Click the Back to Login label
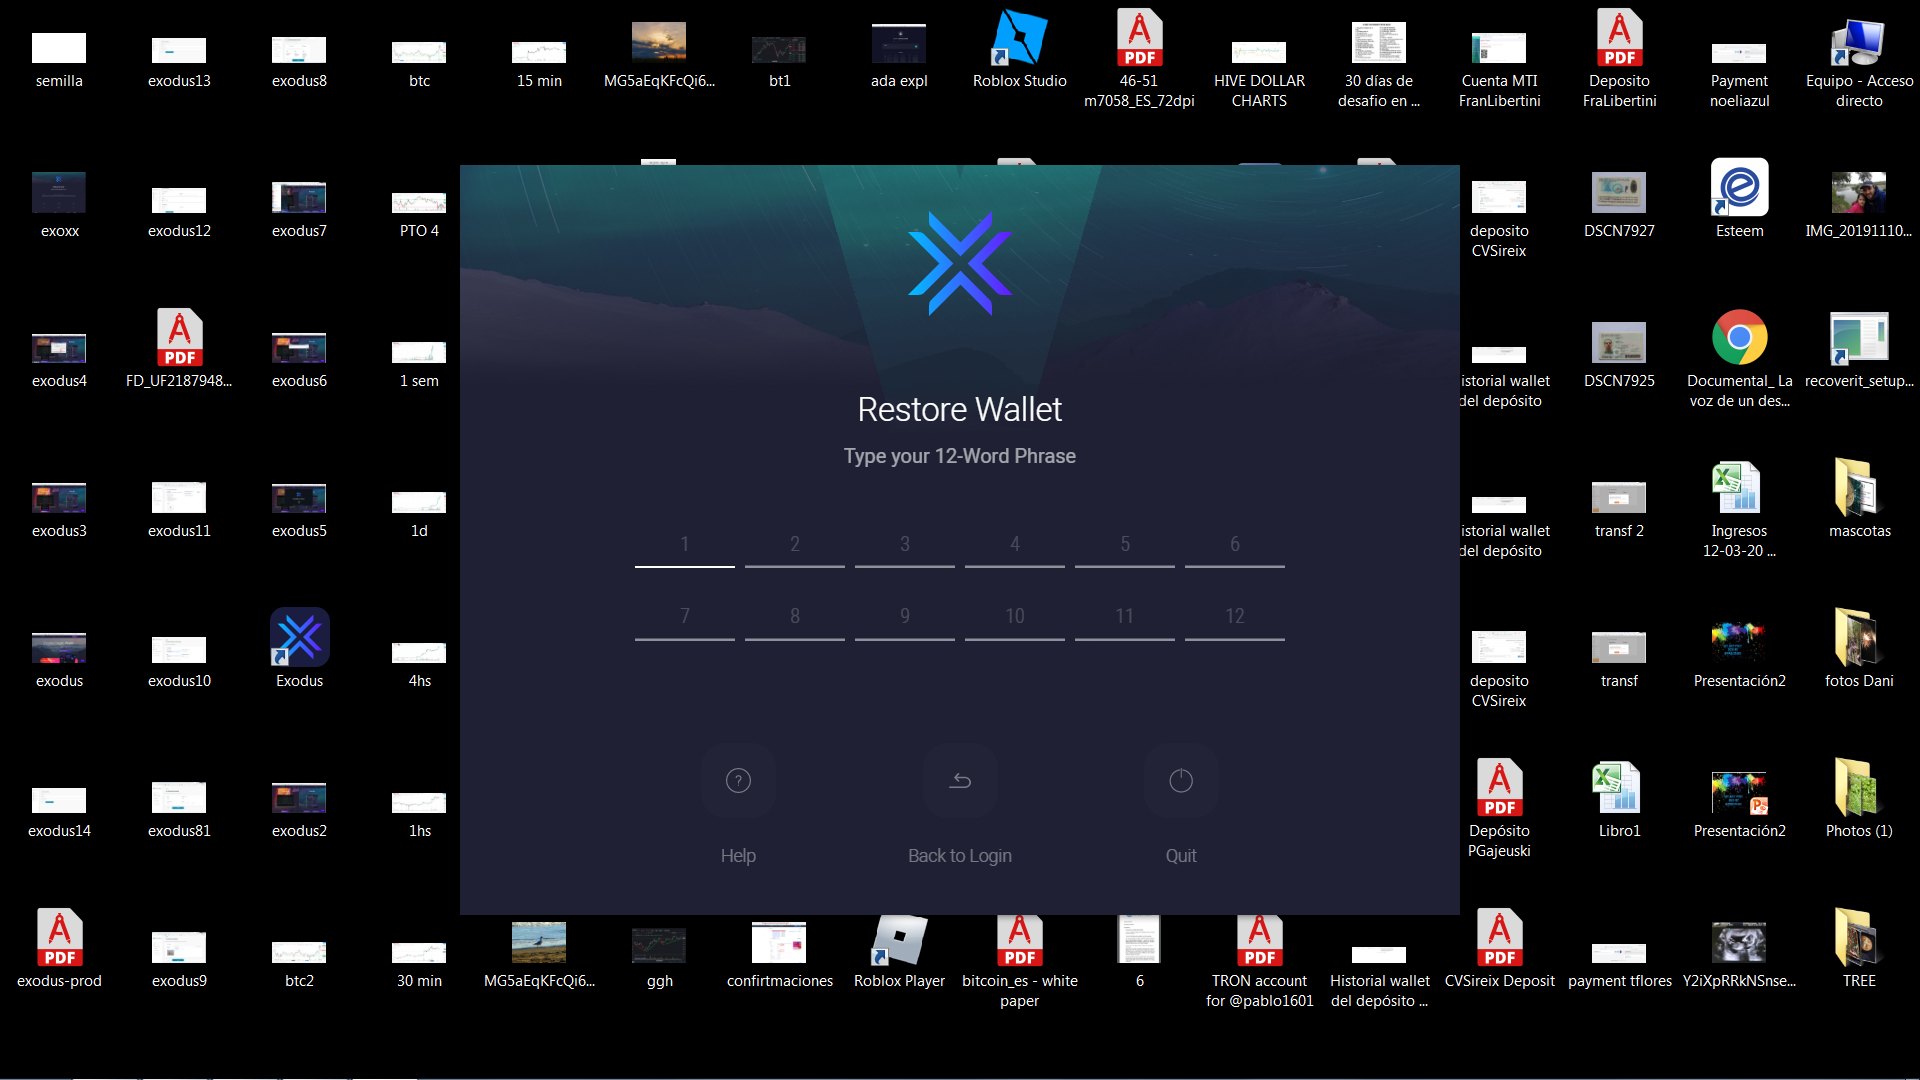This screenshot has width=1920, height=1080. (x=960, y=856)
